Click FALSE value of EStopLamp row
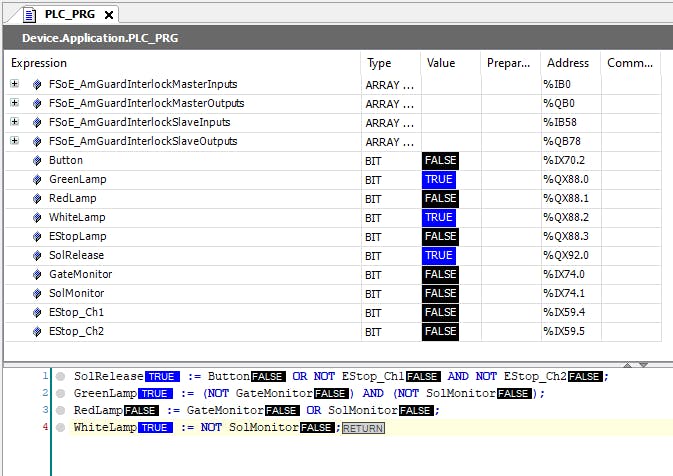This screenshot has height=476, width=673. coord(440,236)
